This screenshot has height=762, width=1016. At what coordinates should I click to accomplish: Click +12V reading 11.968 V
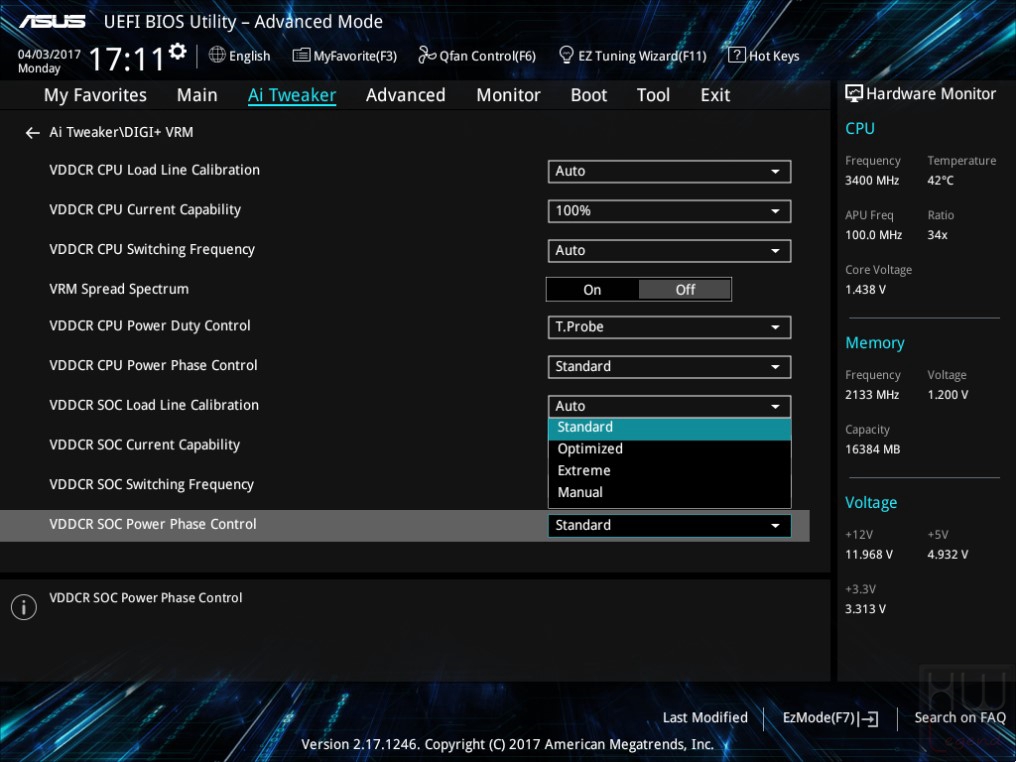(868, 555)
